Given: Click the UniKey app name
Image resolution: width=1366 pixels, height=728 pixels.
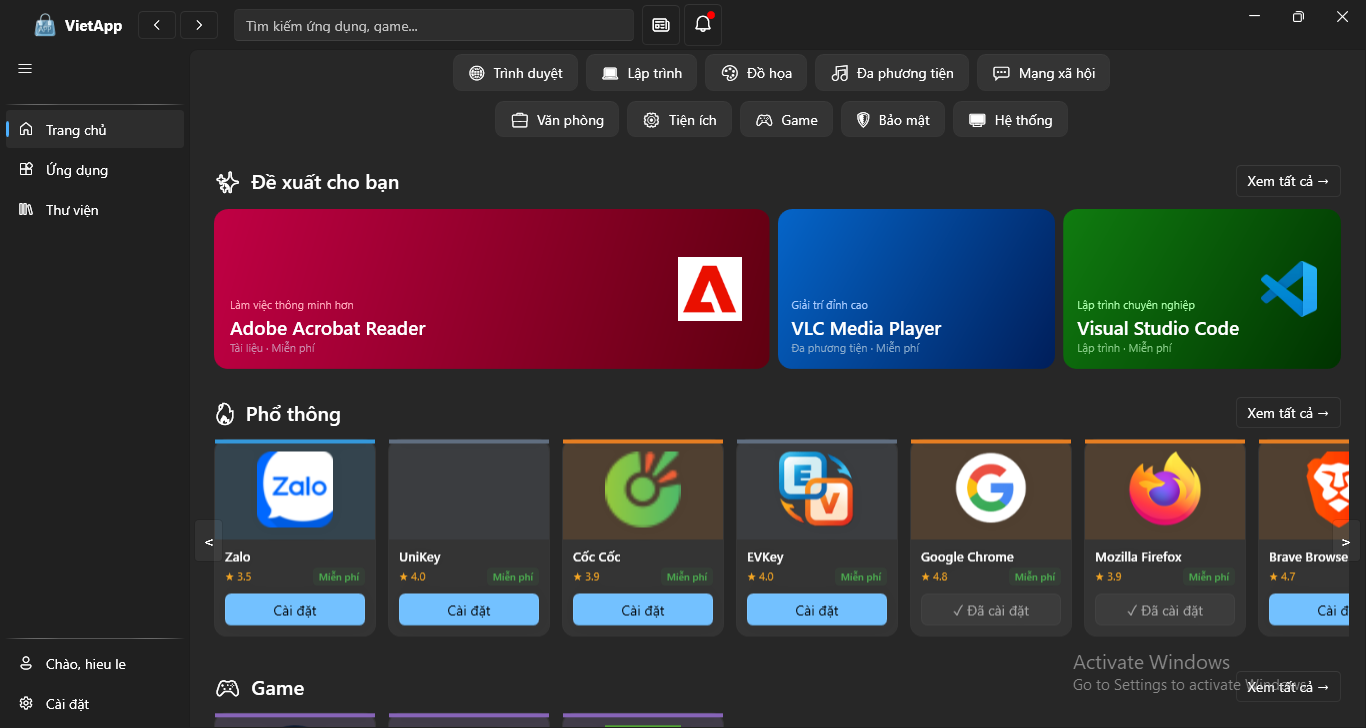Looking at the screenshot, I should coord(420,557).
